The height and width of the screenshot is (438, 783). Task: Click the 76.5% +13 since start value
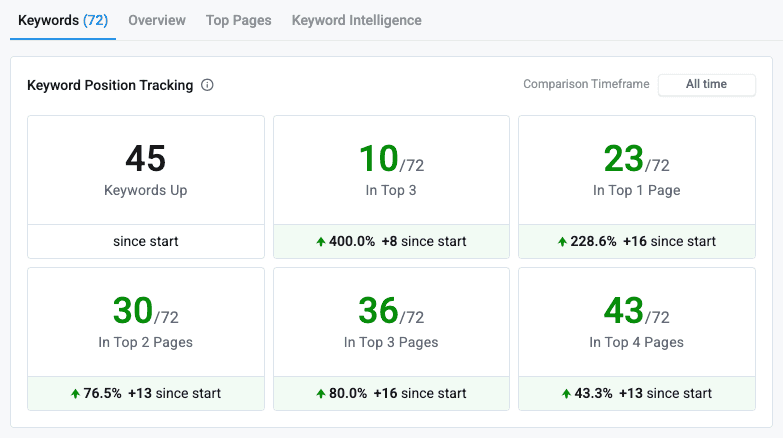(x=146, y=393)
